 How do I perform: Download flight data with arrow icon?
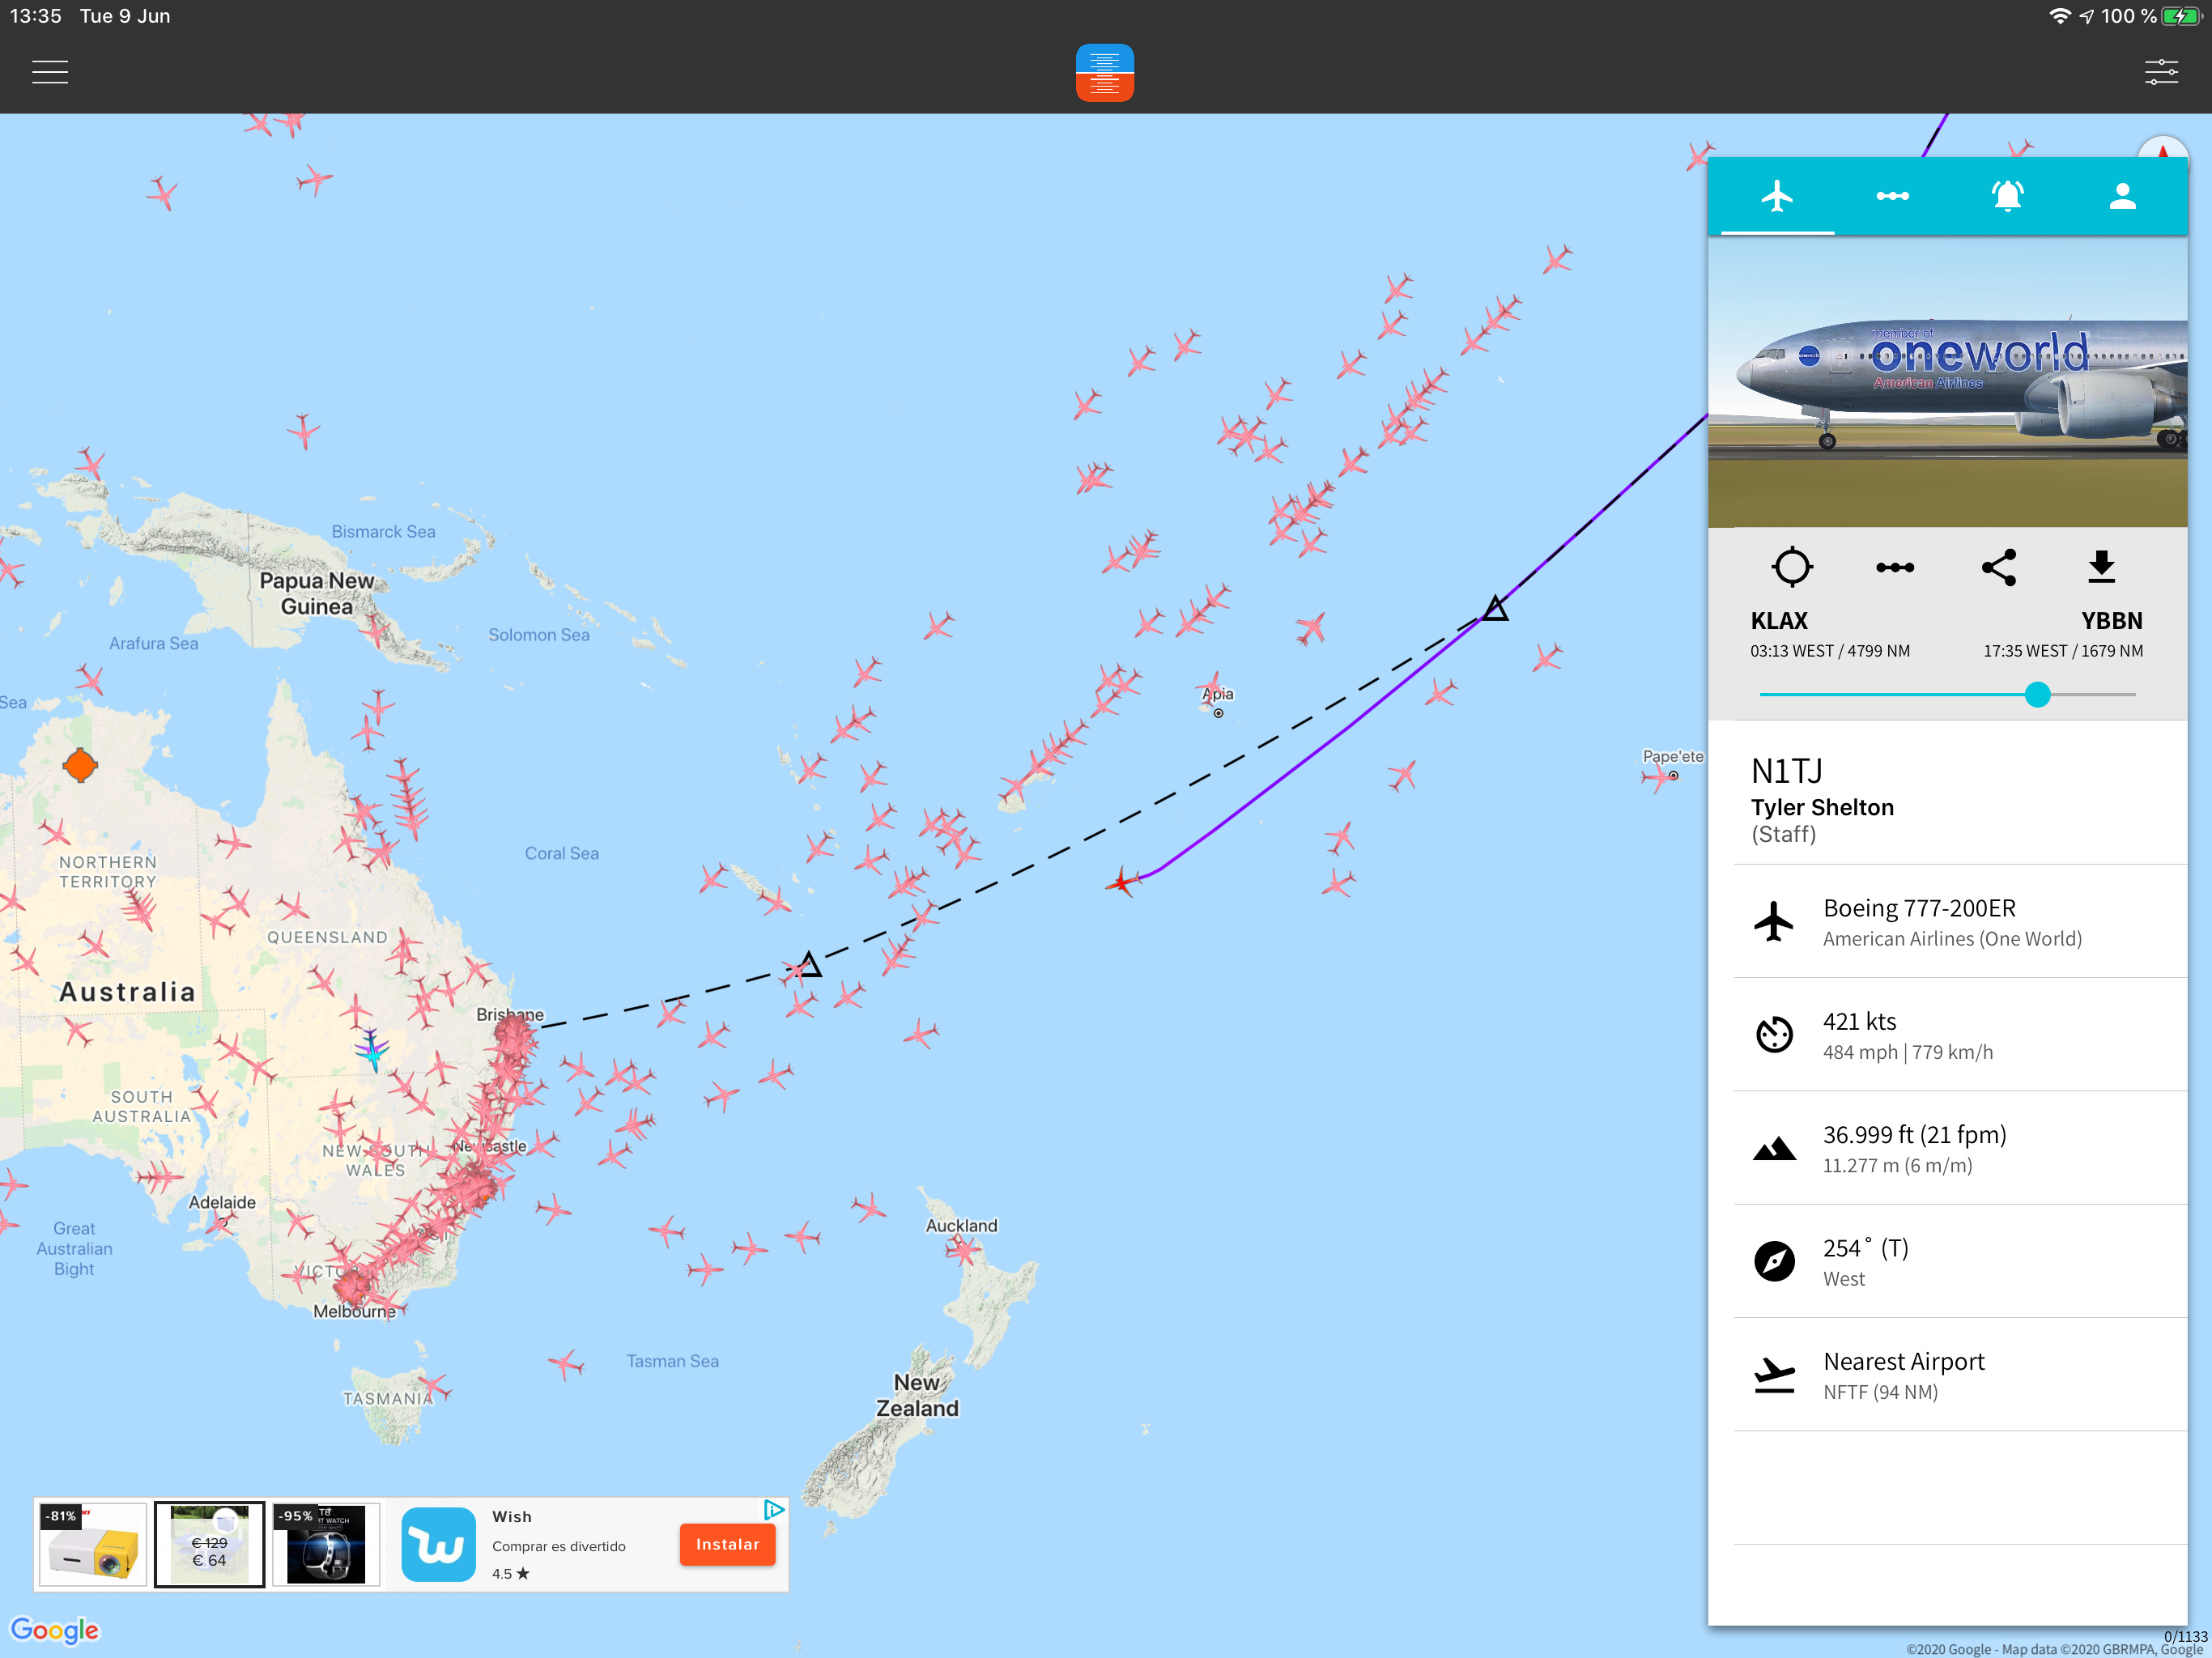click(2102, 567)
